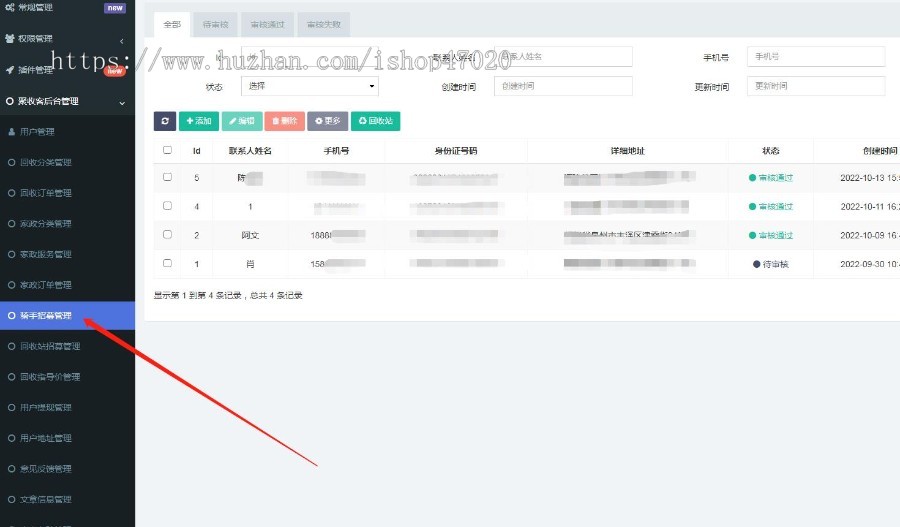Click 审核通过 status in row Id 2
Screen dimensions: 900x527
771,235
